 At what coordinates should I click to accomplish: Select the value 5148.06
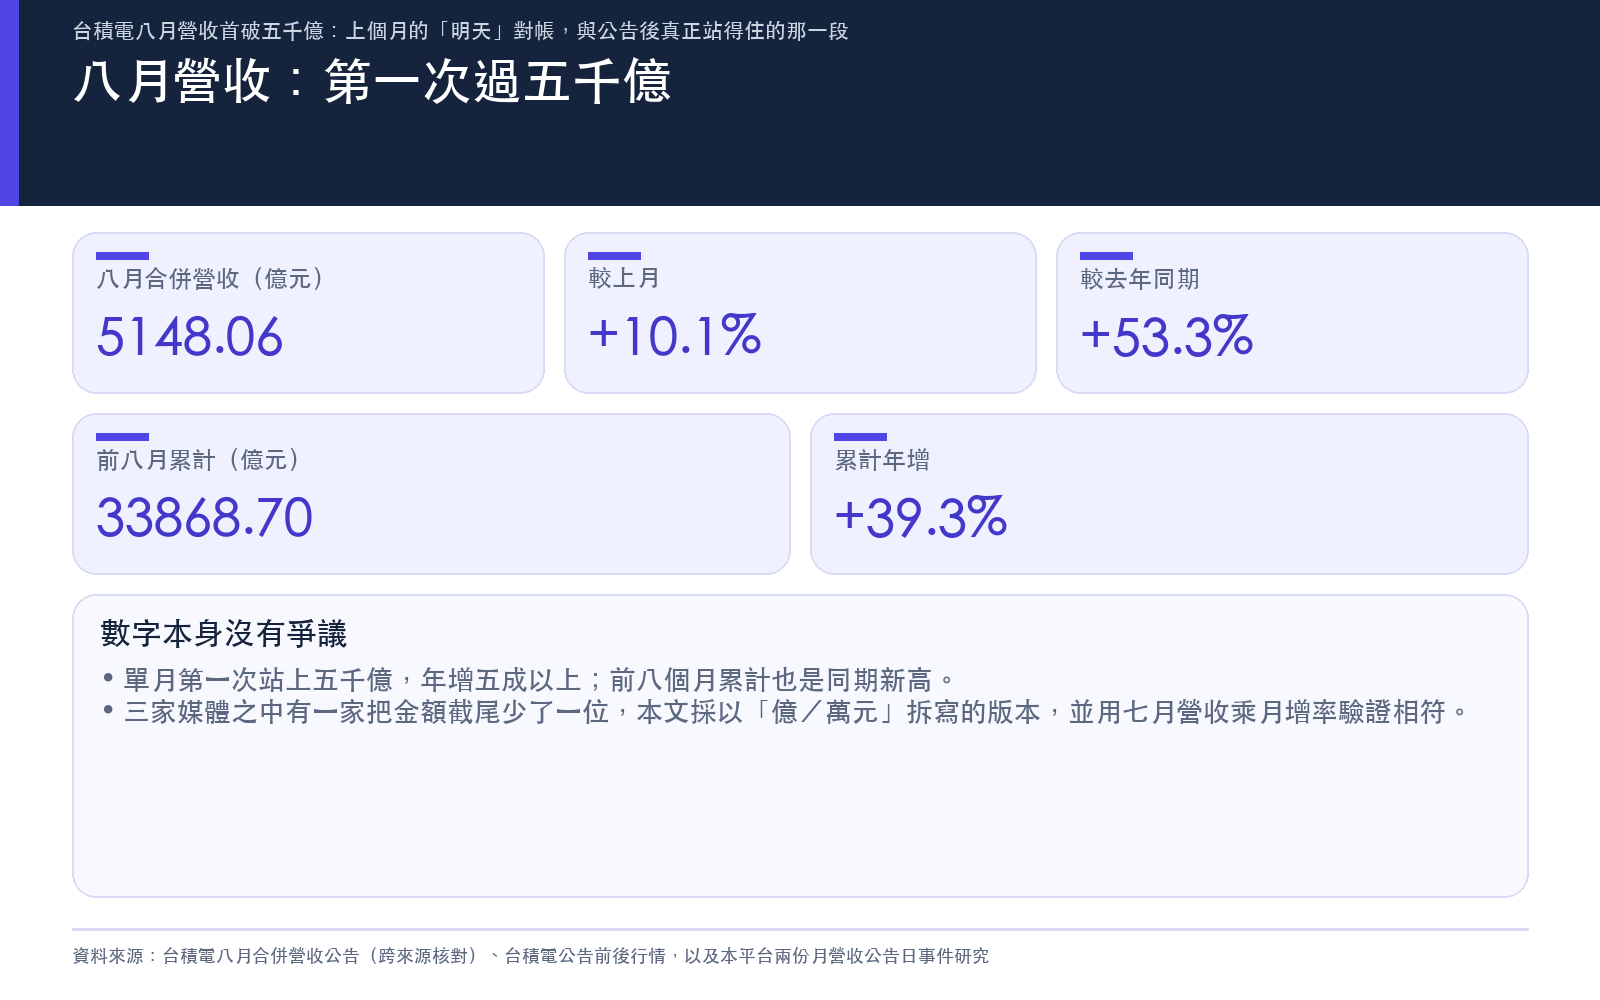[190, 337]
